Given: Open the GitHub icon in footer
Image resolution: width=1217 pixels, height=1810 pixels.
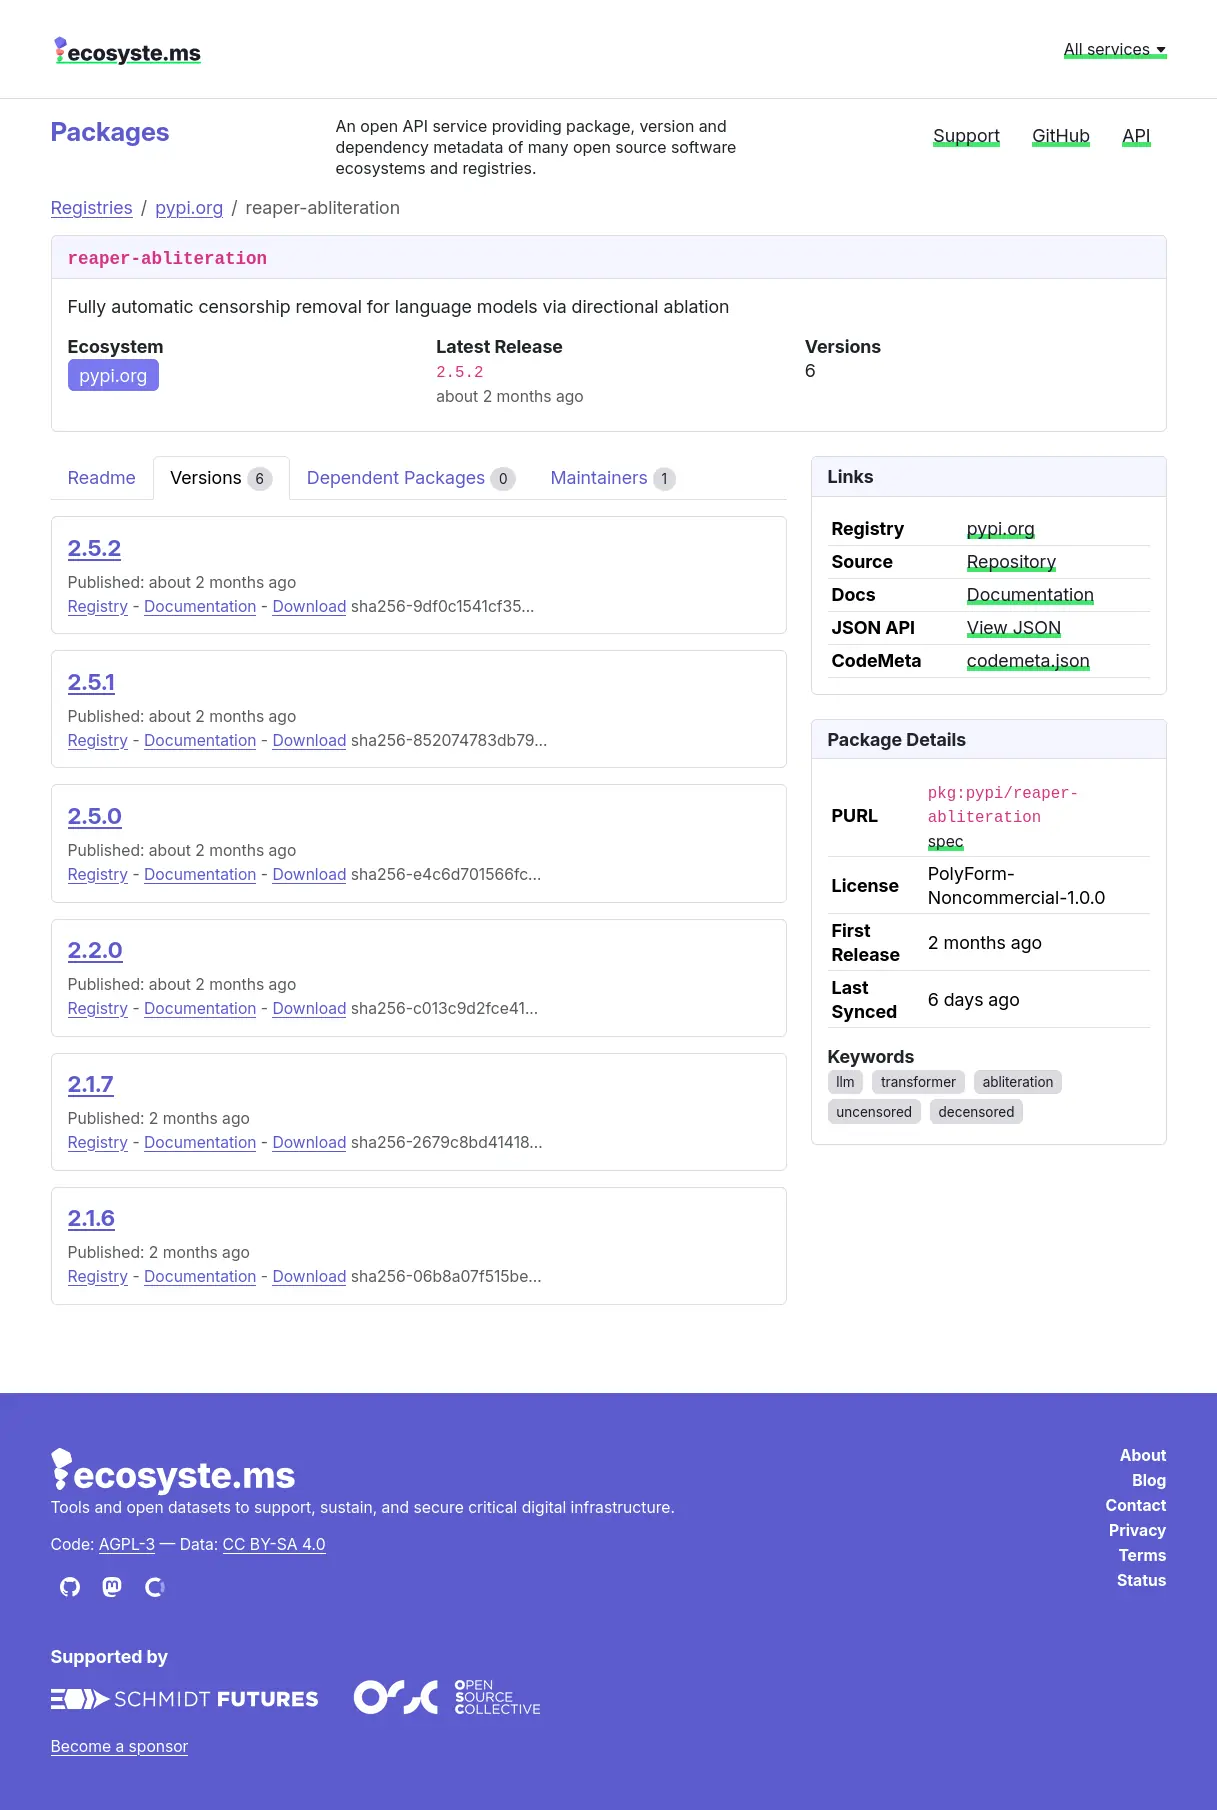Looking at the screenshot, I should [70, 1587].
